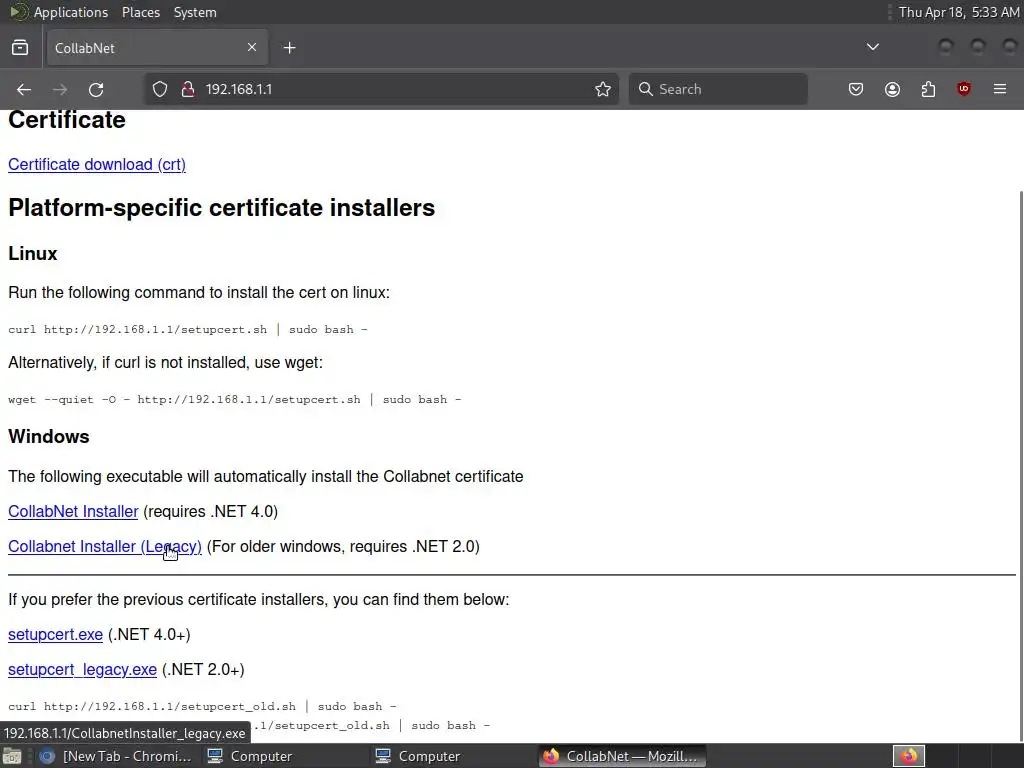Open the Firefox account icon
The width and height of the screenshot is (1024, 768).
pyautogui.click(x=892, y=89)
